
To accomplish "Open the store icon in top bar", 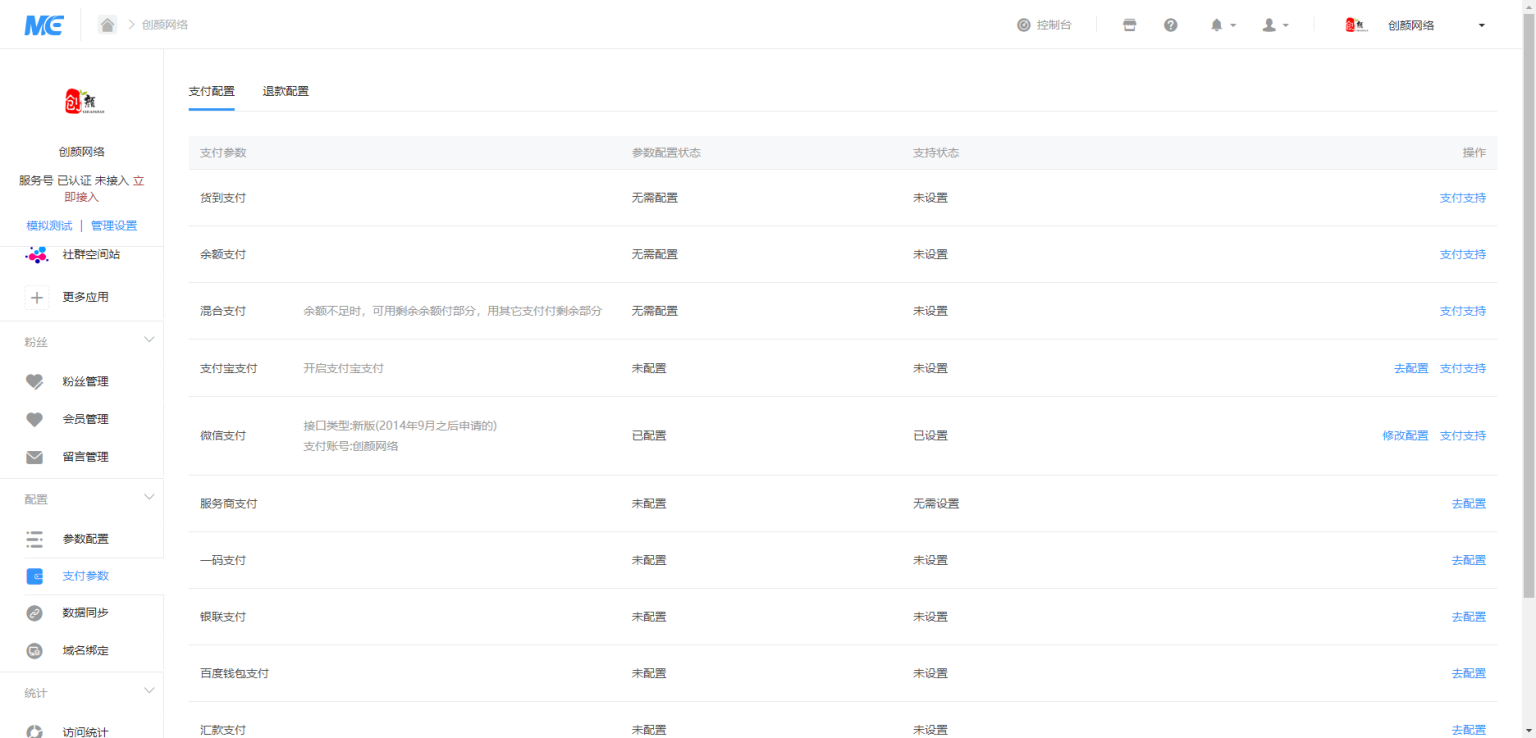I will (1130, 25).
